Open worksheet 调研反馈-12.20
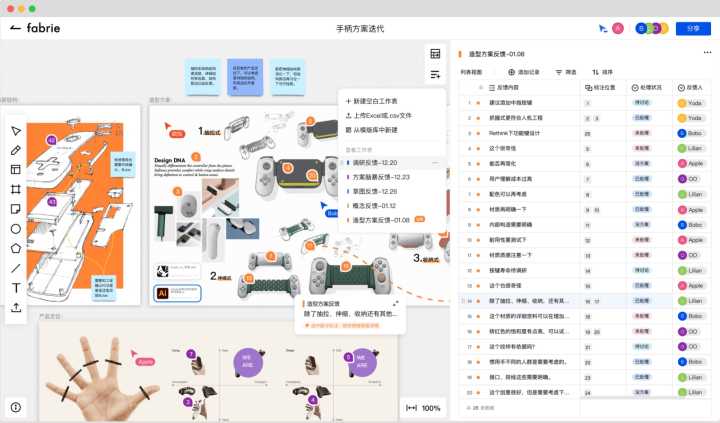The image size is (720, 423). 391,163
